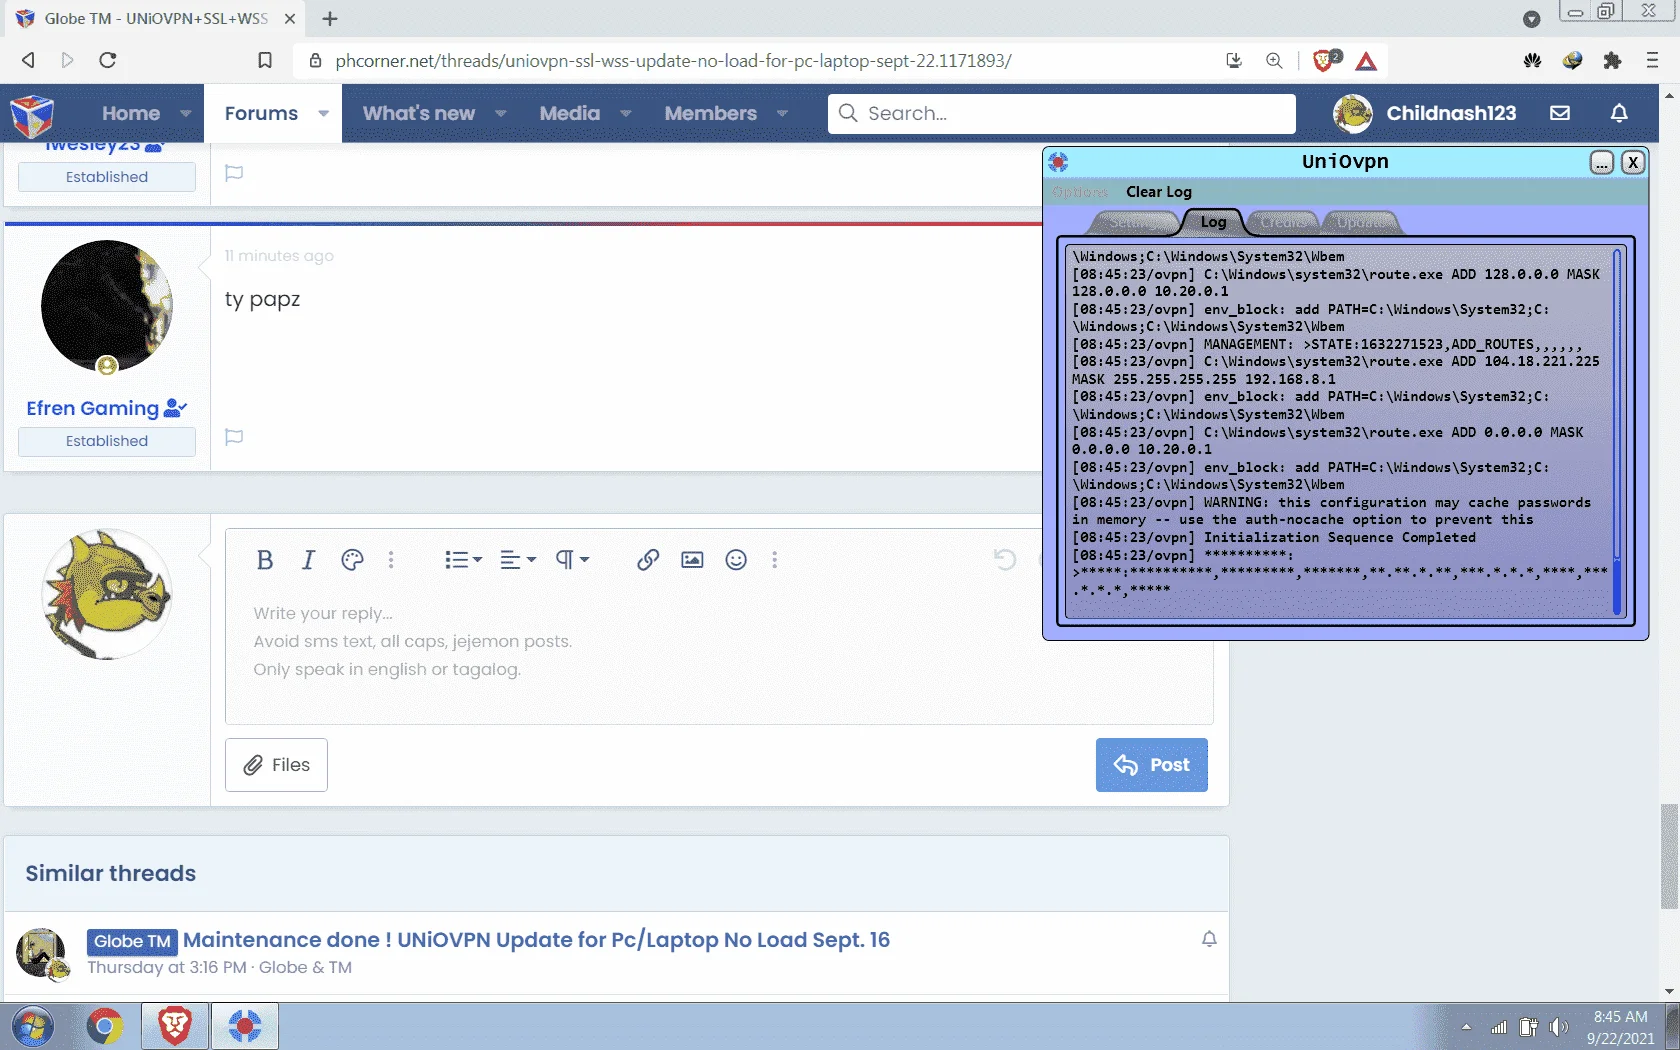
Task: Open the zoom control in the address bar
Action: [1274, 60]
